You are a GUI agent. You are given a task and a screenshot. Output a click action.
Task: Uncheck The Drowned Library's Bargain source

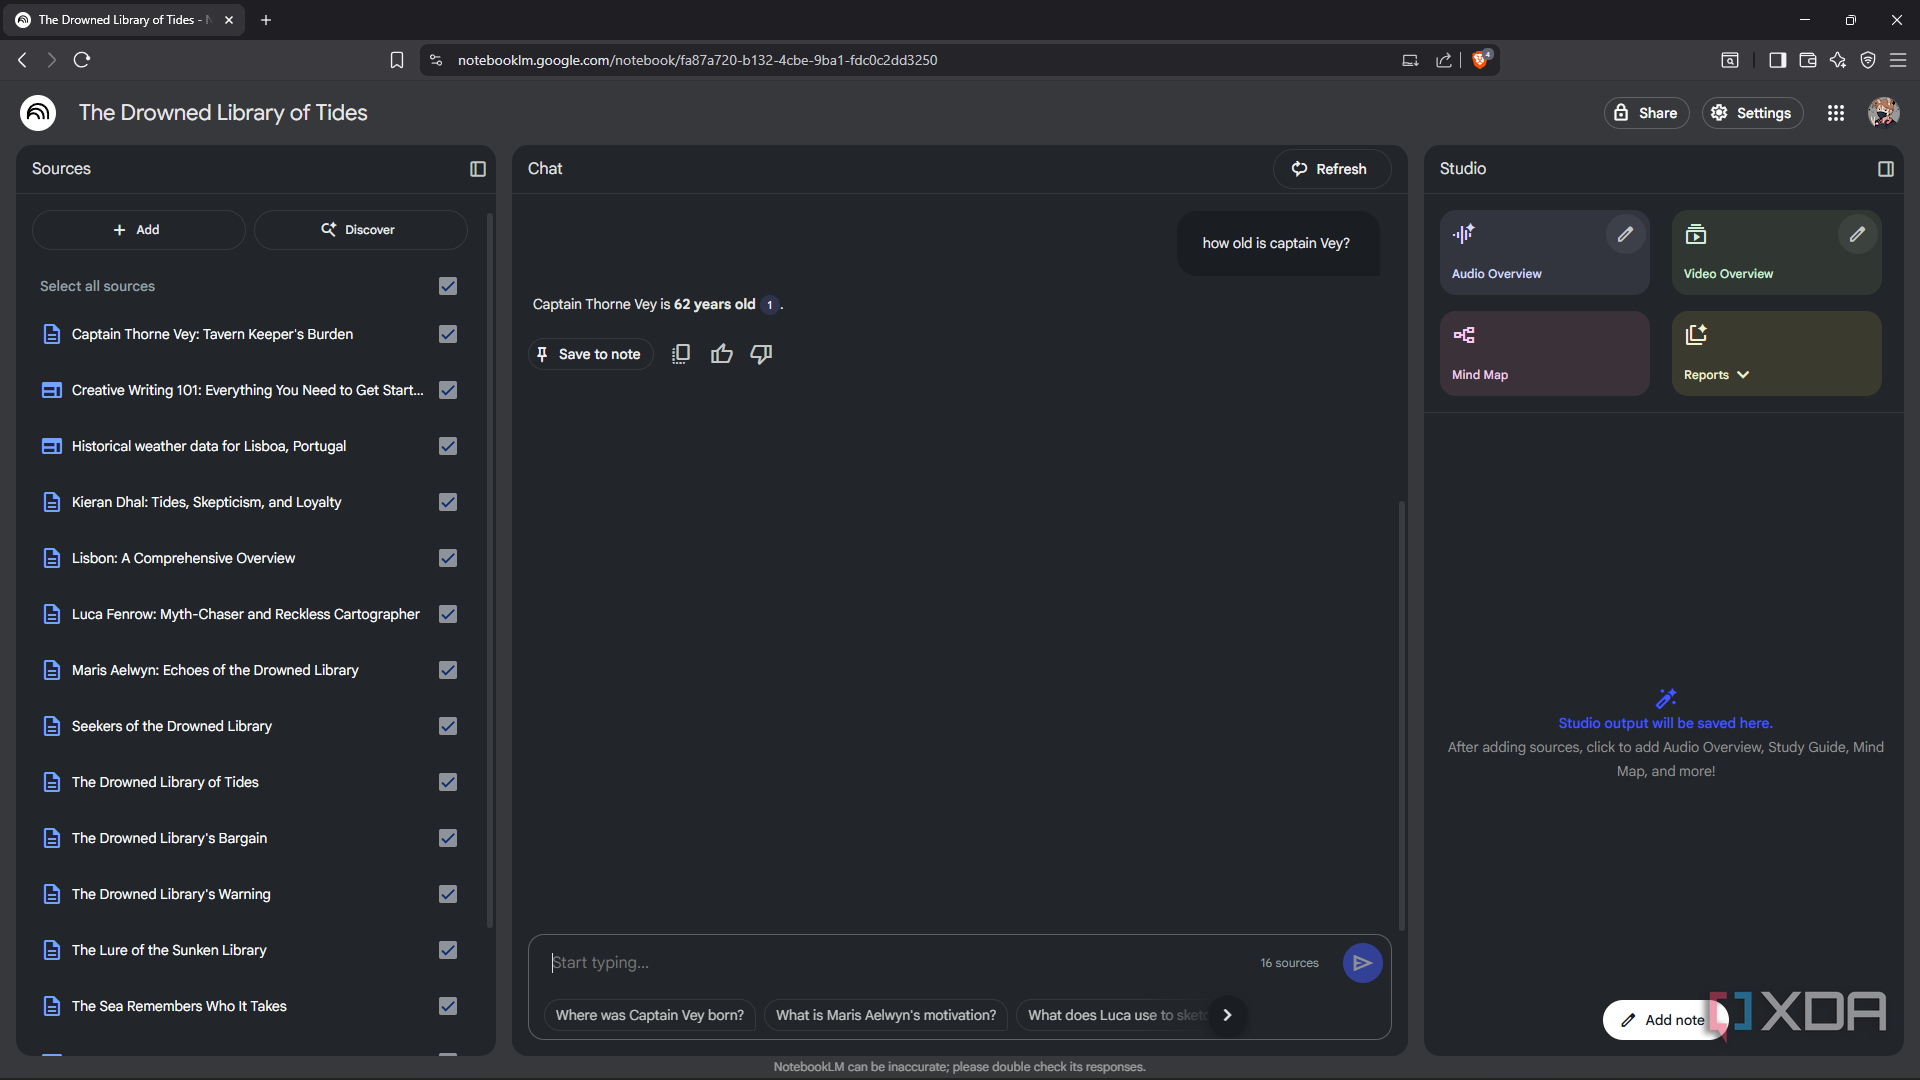448,838
